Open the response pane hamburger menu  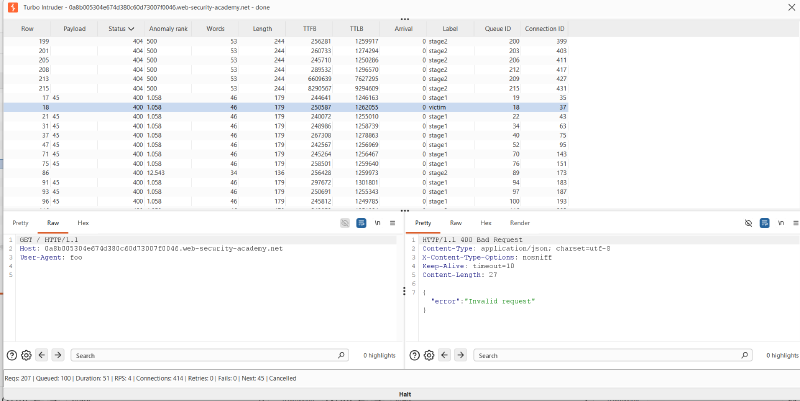tap(796, 223)
